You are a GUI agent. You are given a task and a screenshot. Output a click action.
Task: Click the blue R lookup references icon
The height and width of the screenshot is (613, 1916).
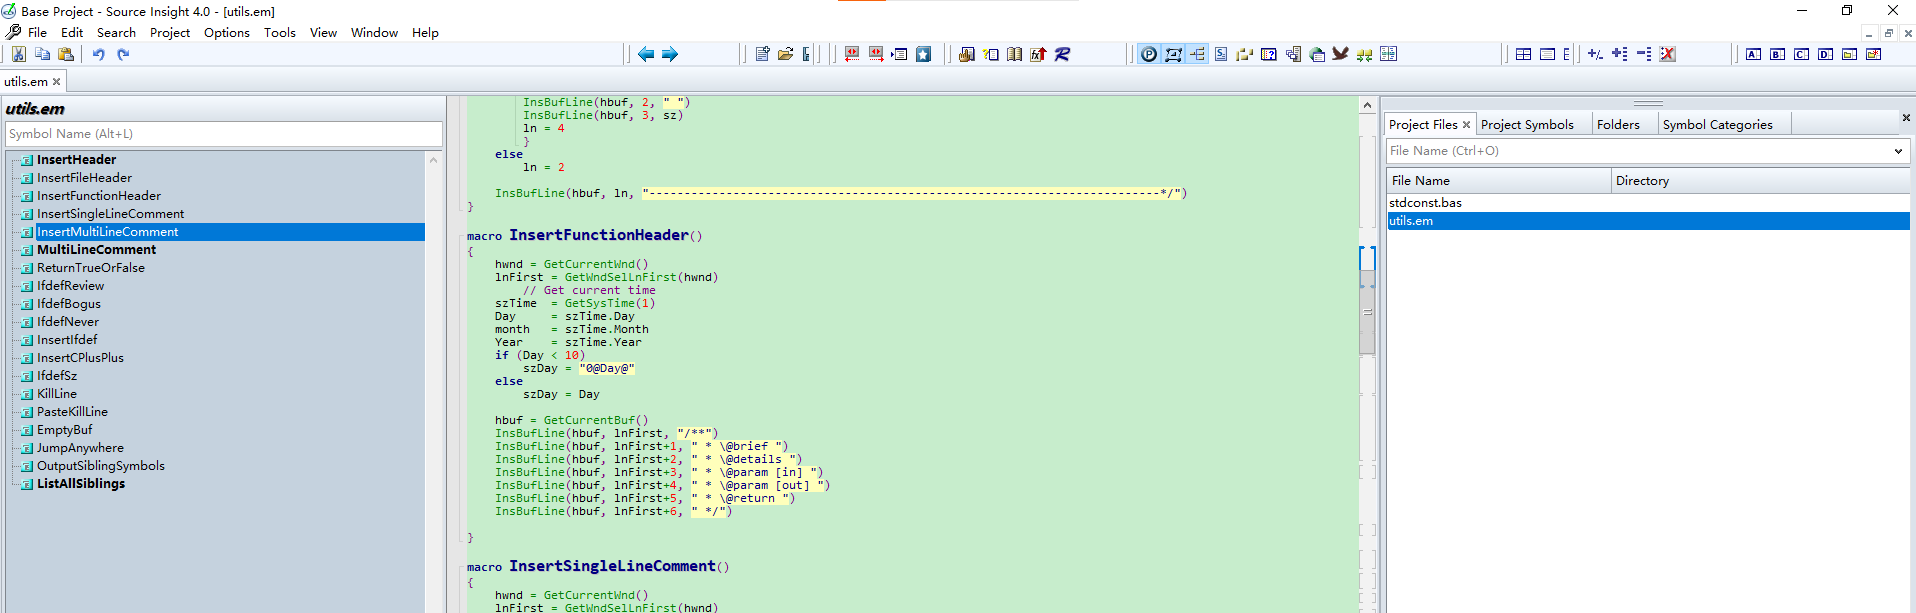click(x=1062, y=54)
